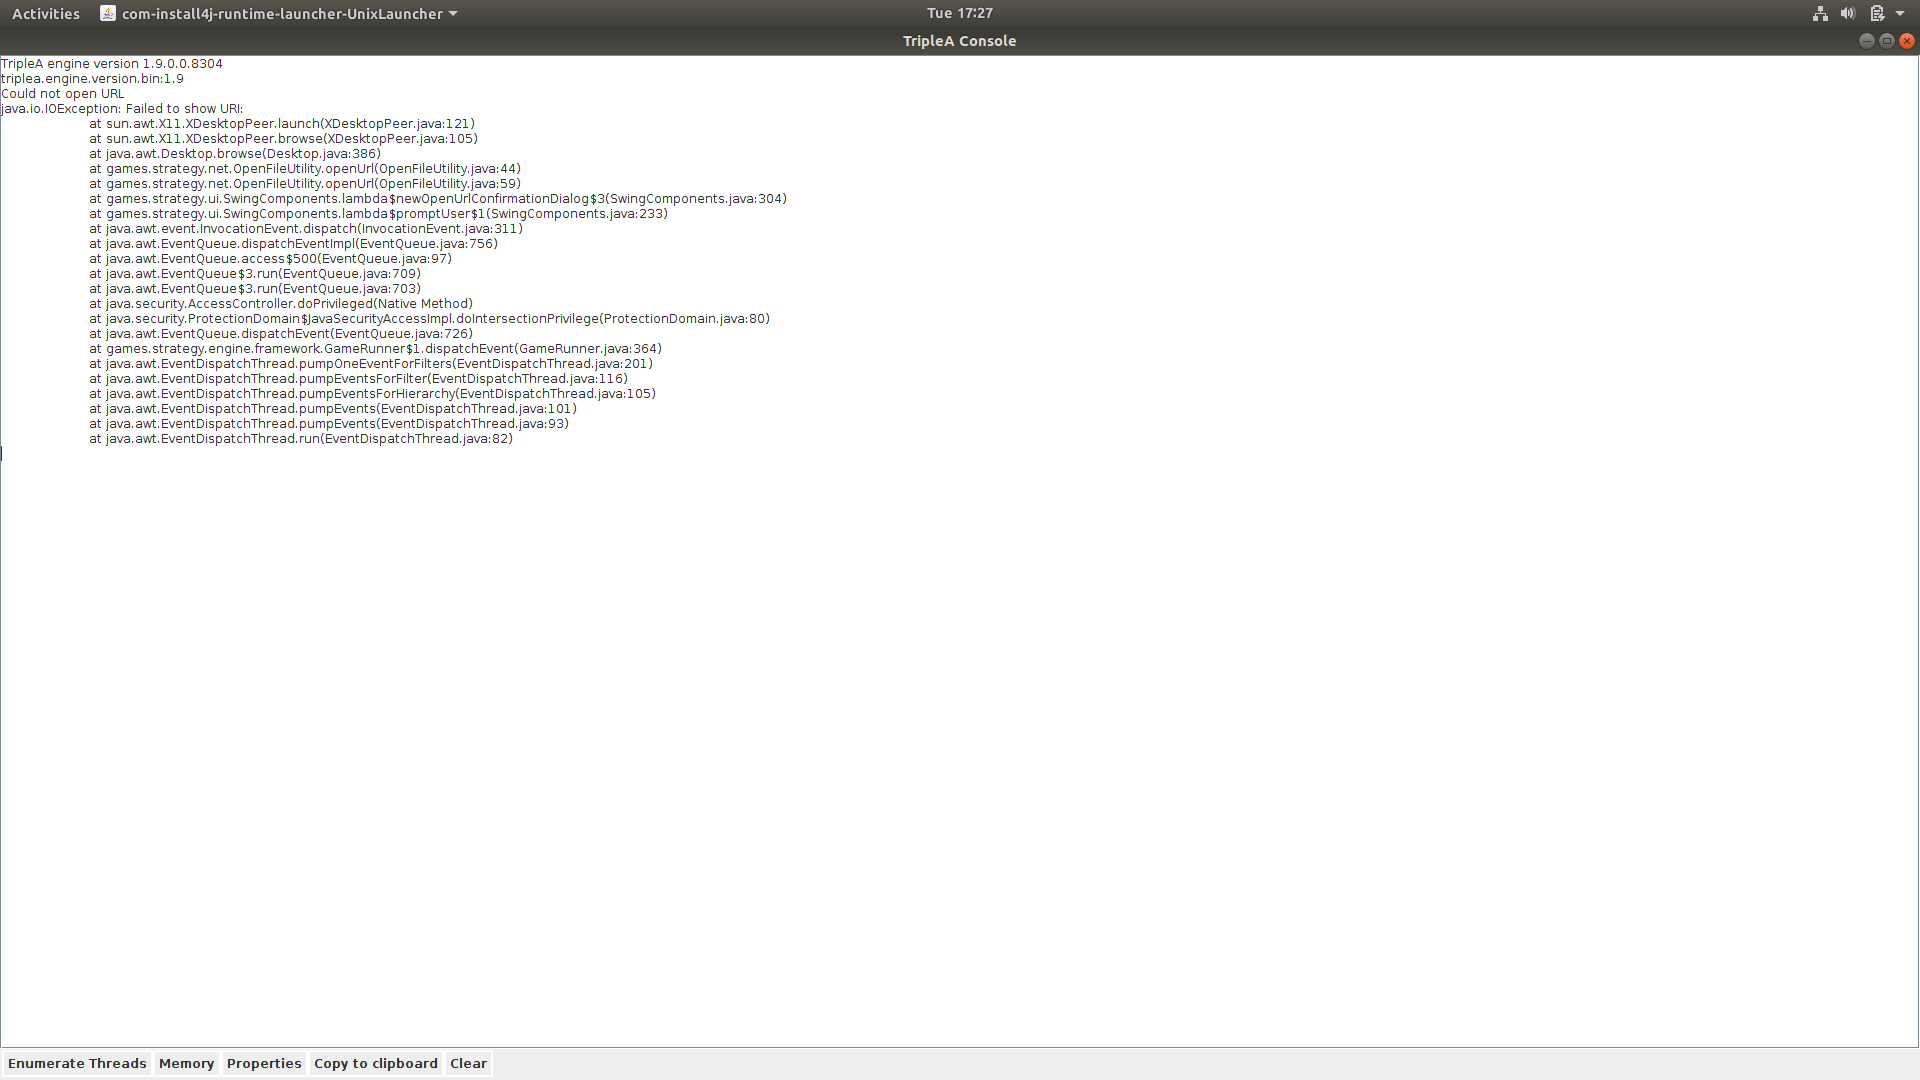Copy console output to clipboard
This screenshot has width=1920, height=1080.
tap(376, 1063)
